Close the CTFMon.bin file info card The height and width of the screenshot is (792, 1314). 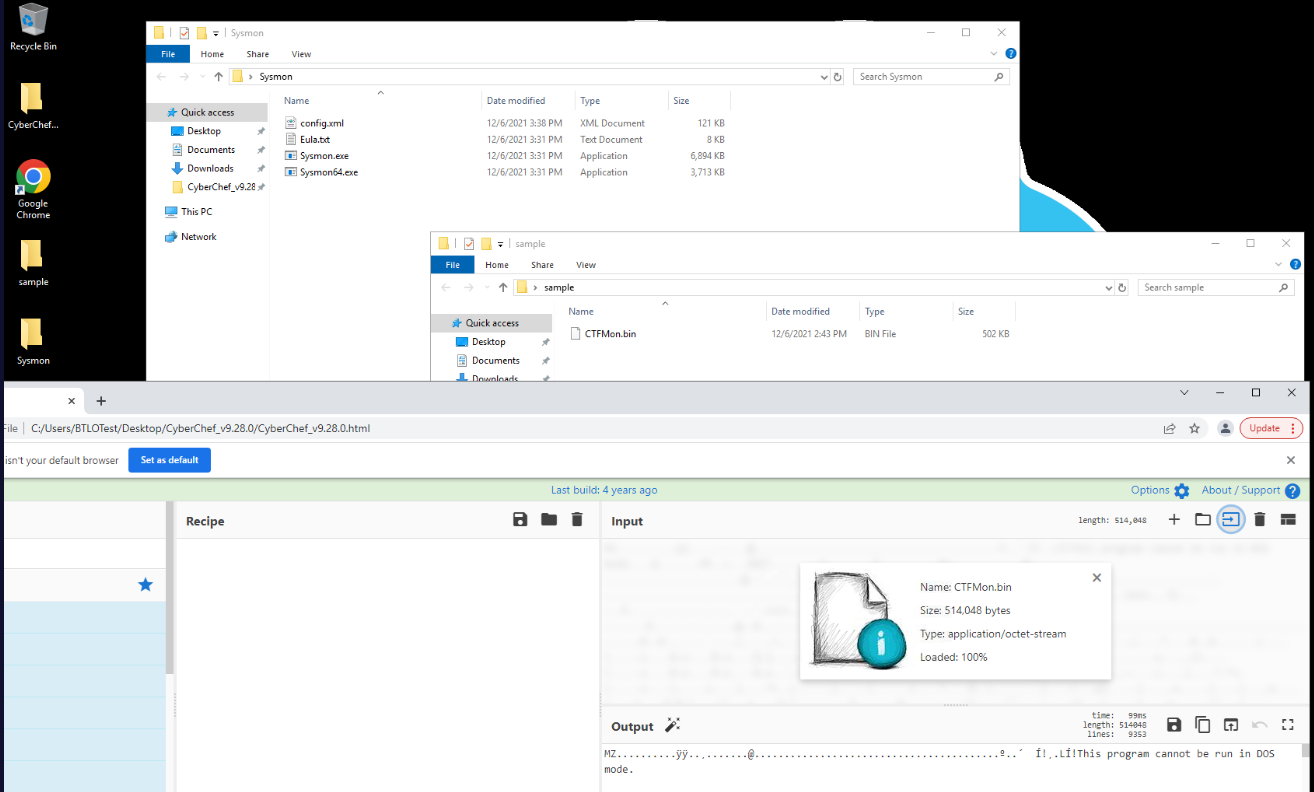[x=1097, y=578]
